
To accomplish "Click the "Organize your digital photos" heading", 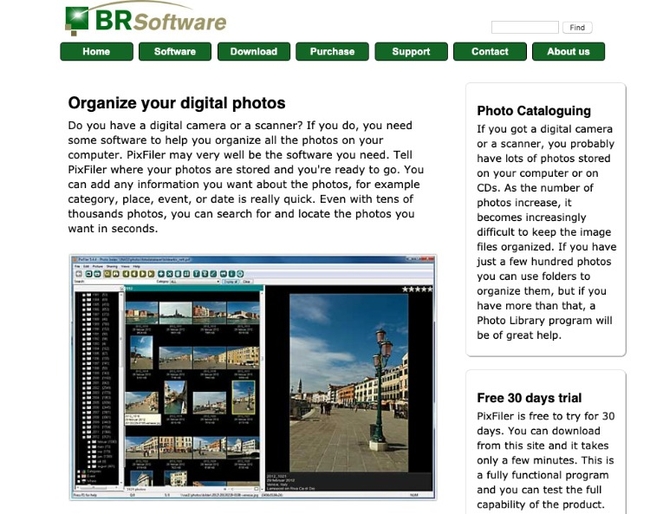I will [x=177, y=103].
